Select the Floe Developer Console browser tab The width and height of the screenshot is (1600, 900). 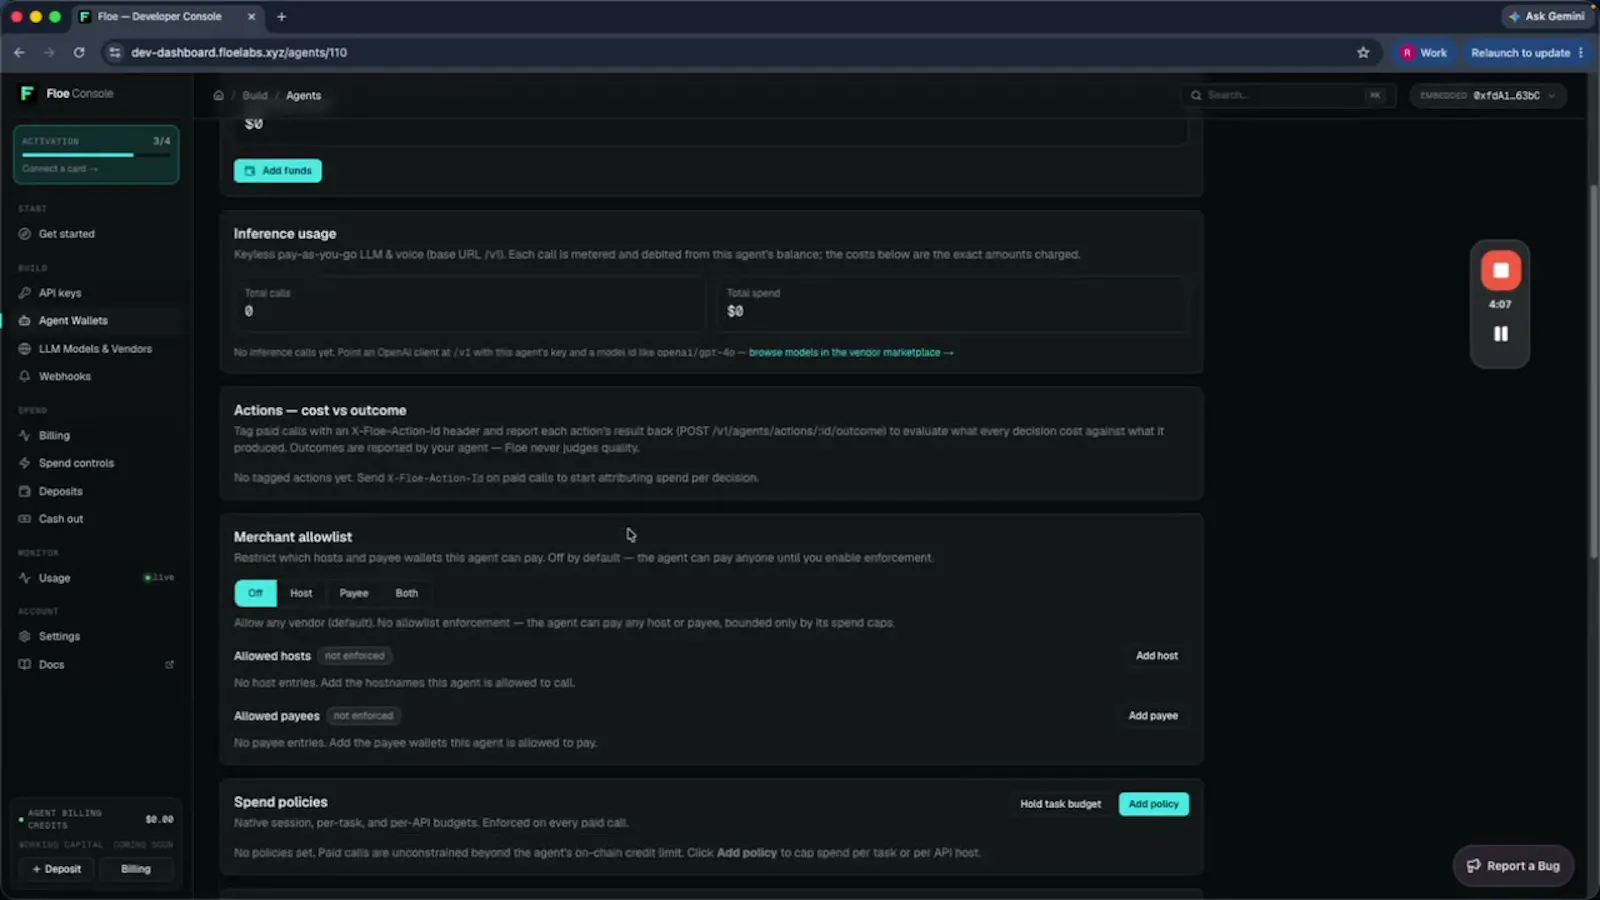pyautogui.click(x=168, y=17)
